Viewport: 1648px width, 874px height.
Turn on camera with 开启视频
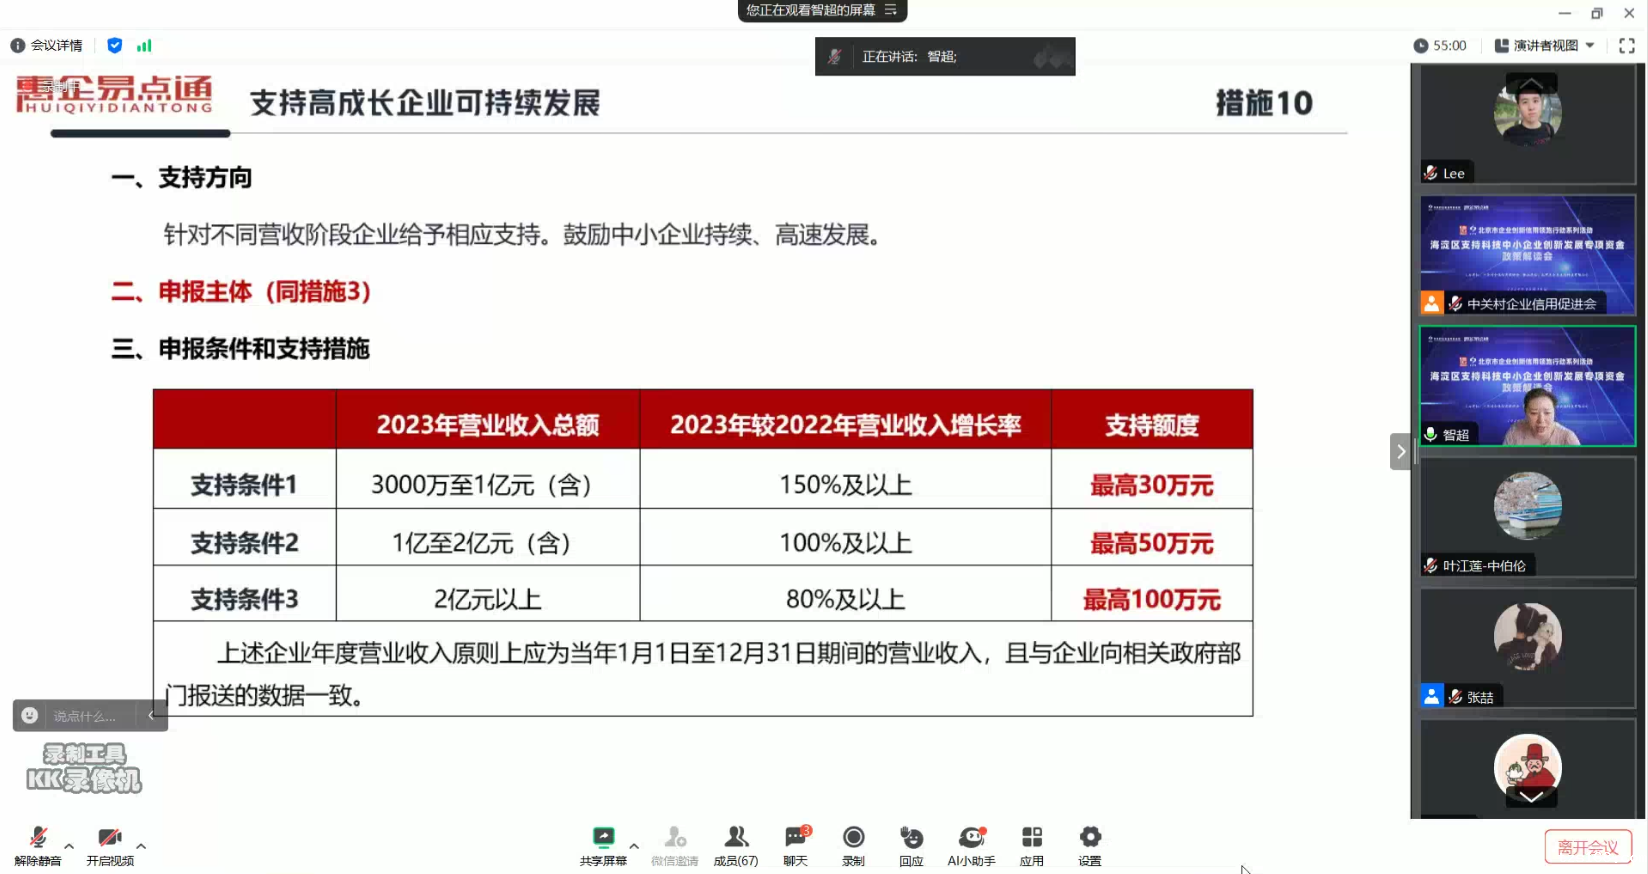click(x=110, y=844)
